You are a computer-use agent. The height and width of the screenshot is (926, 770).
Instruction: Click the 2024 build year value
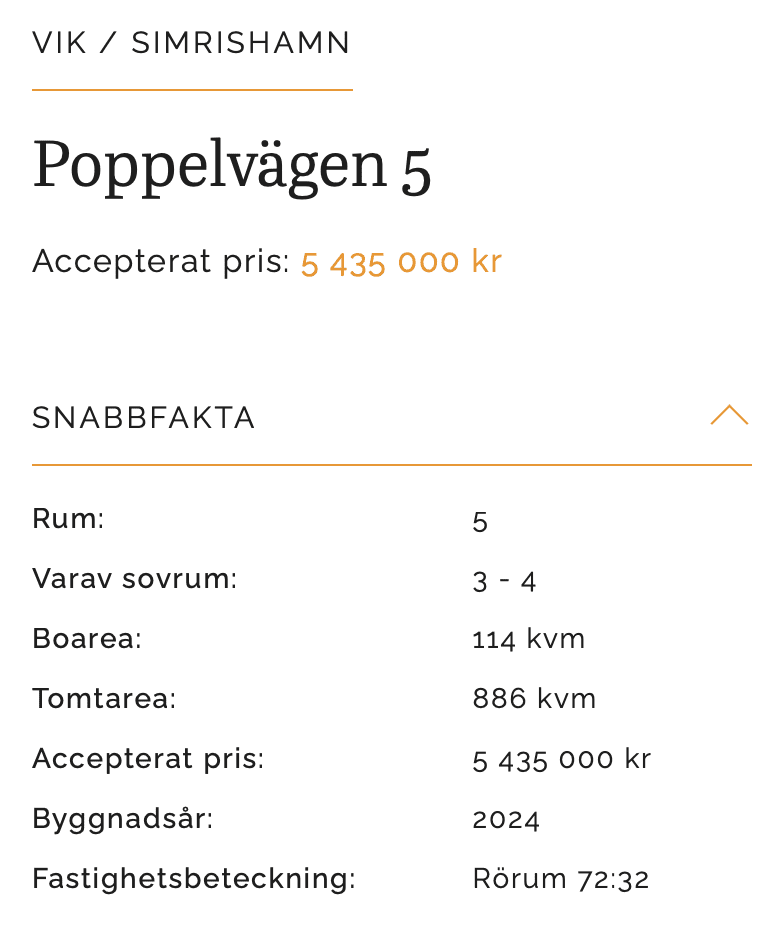click(506, 820)
